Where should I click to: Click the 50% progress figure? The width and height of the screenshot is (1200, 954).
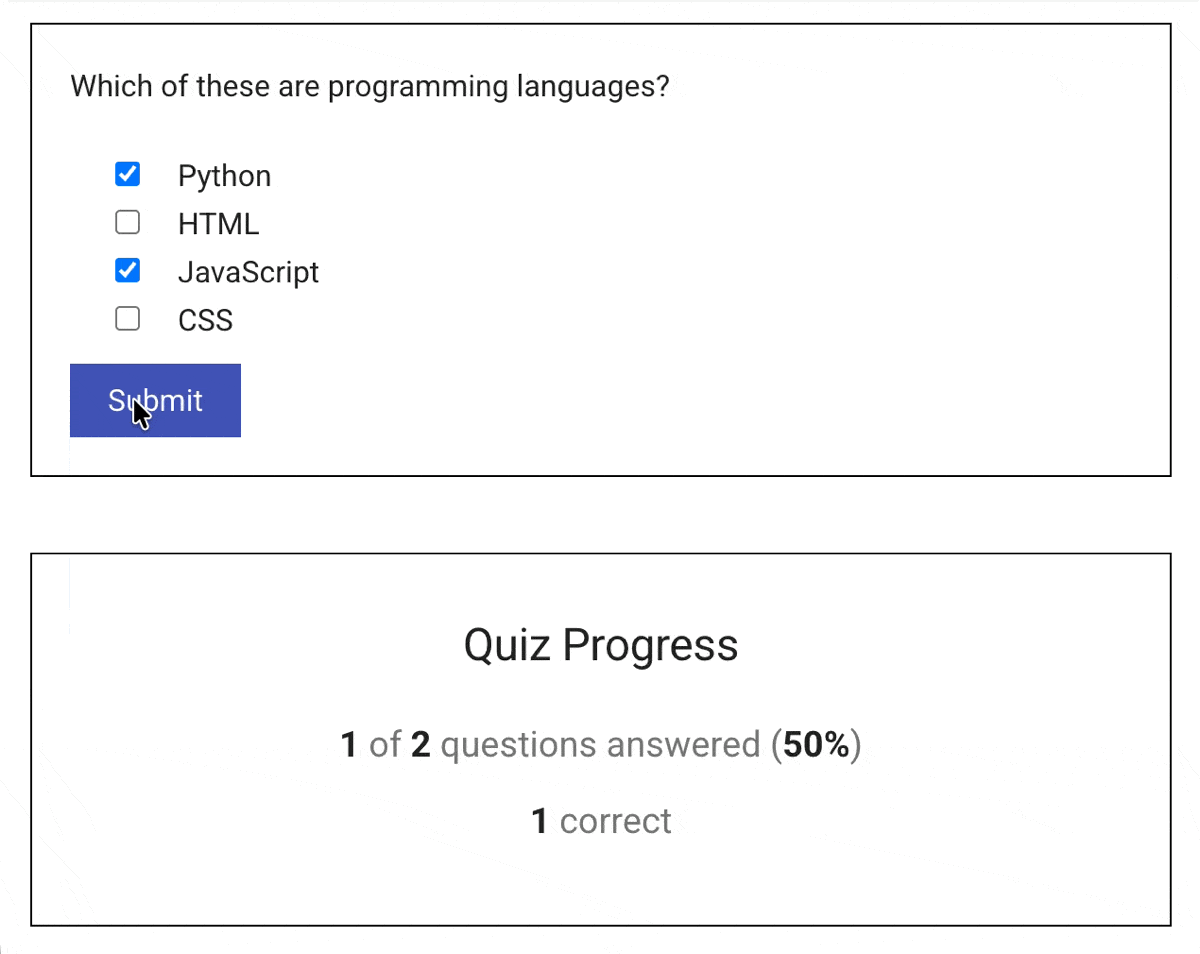click(818, 744)
